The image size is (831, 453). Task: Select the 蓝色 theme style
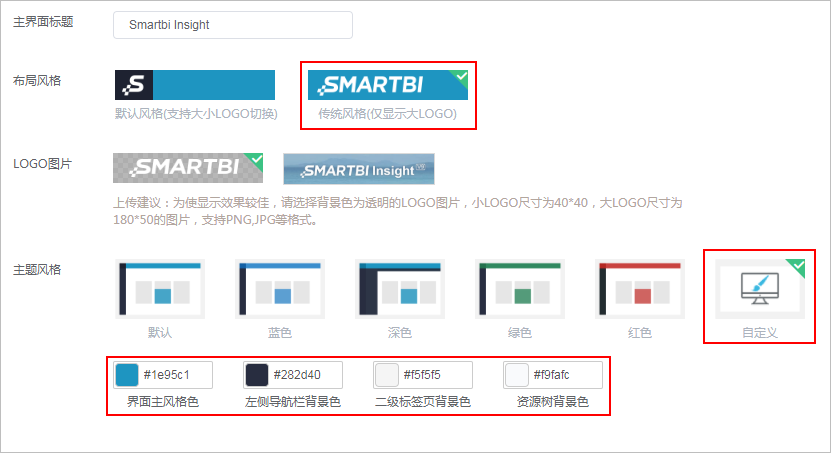[280, 289]
